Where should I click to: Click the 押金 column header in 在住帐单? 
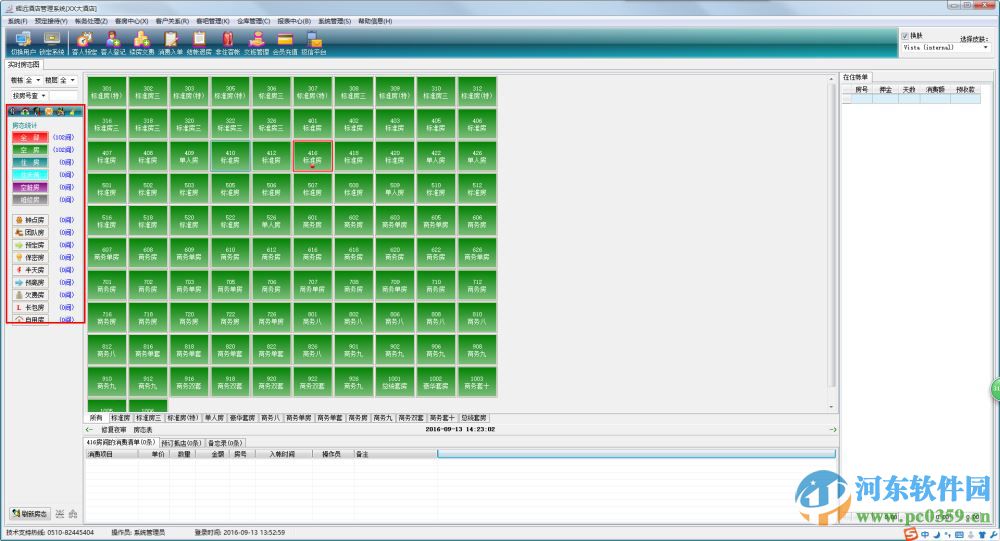(885, 90)
